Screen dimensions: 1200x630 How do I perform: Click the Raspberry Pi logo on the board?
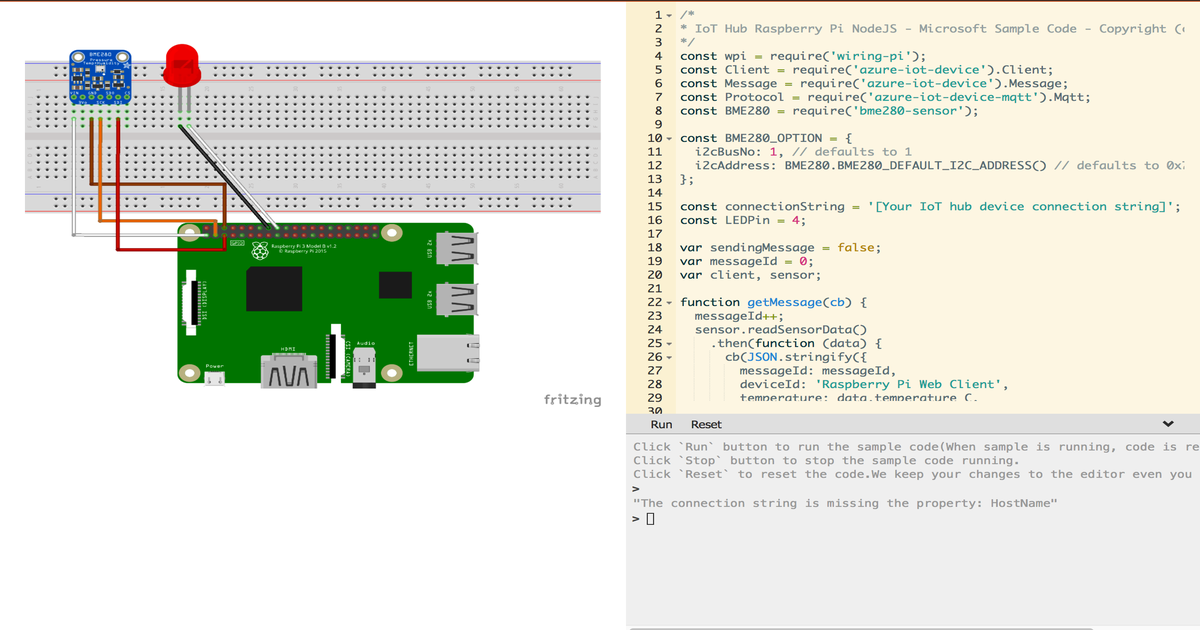click(258, 250)
